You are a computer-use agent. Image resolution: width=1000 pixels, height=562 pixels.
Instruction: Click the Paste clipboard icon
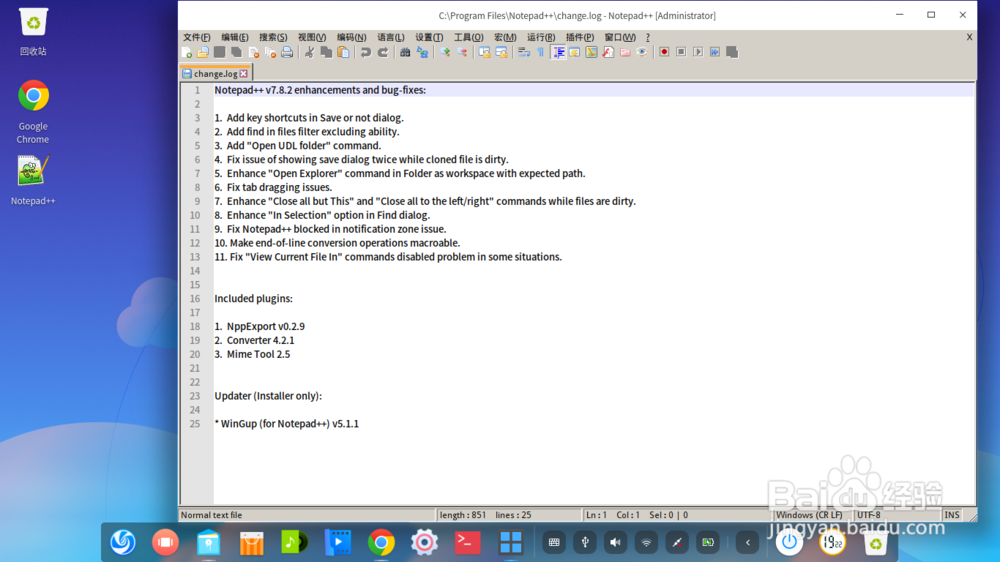tap(343, 52)
